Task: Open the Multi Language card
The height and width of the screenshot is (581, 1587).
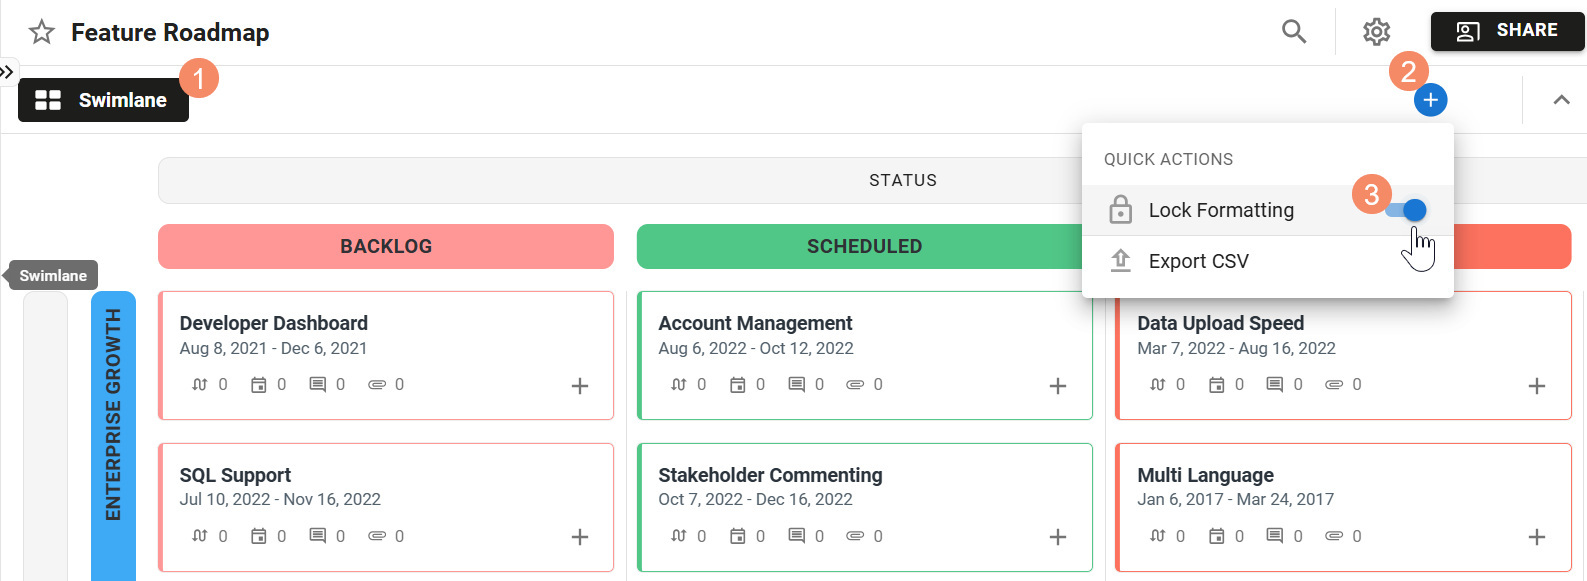Action: click(x=1205, y=475)
